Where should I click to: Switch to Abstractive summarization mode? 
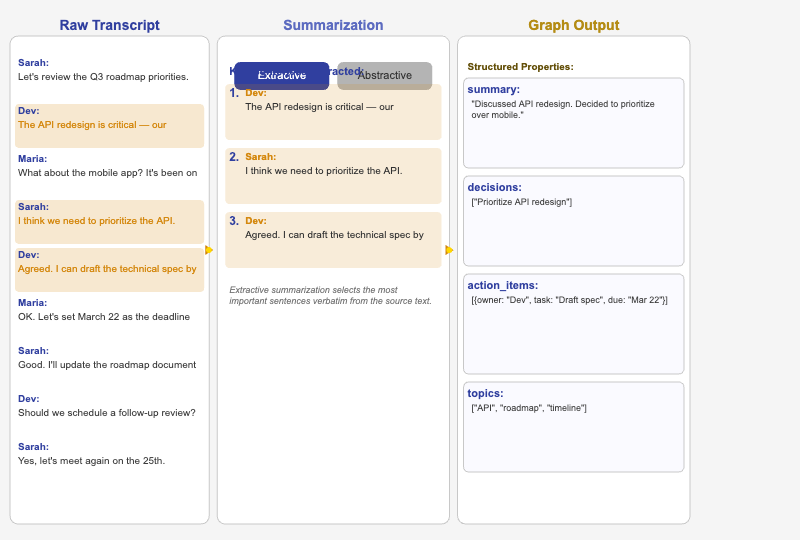[x=385, y=76]
